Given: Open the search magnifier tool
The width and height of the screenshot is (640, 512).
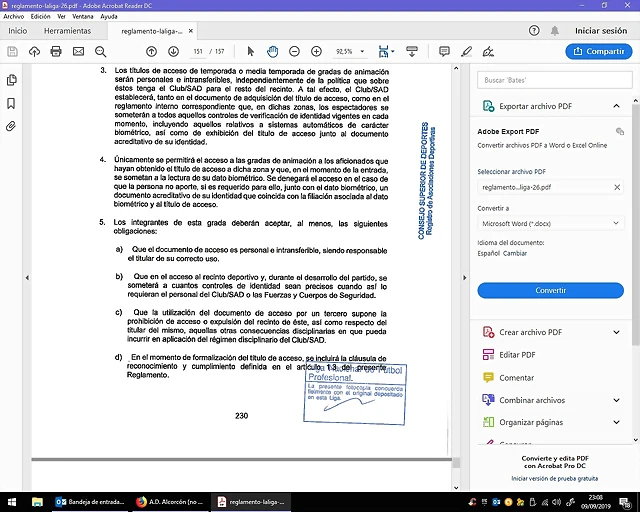Looking at the screenshot, I should (100, 51).
